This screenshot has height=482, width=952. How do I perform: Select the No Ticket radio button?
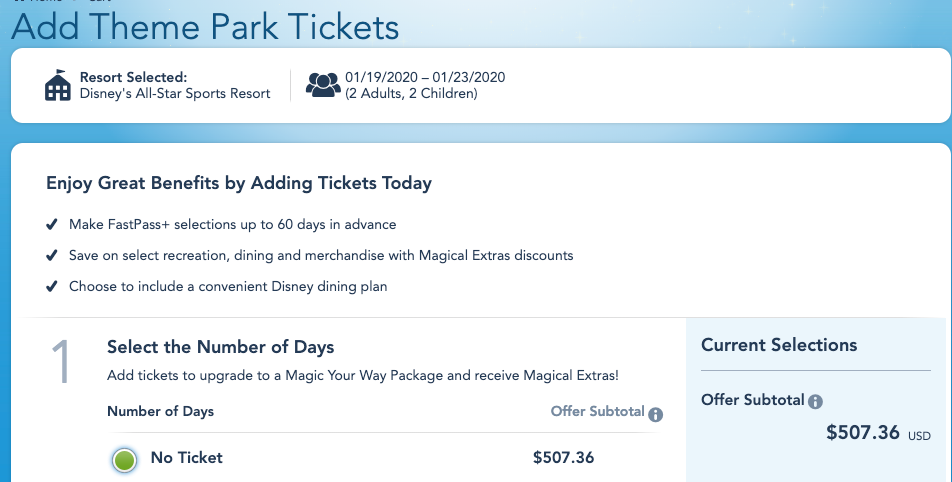(x=124, y=460)
